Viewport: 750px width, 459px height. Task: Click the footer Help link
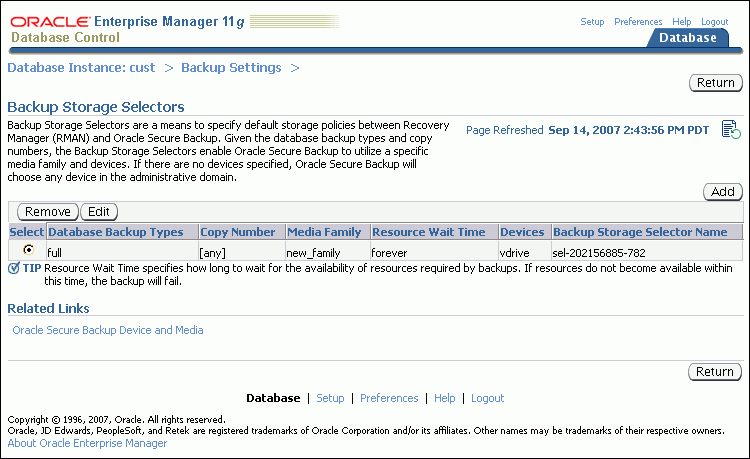(444, 398)
